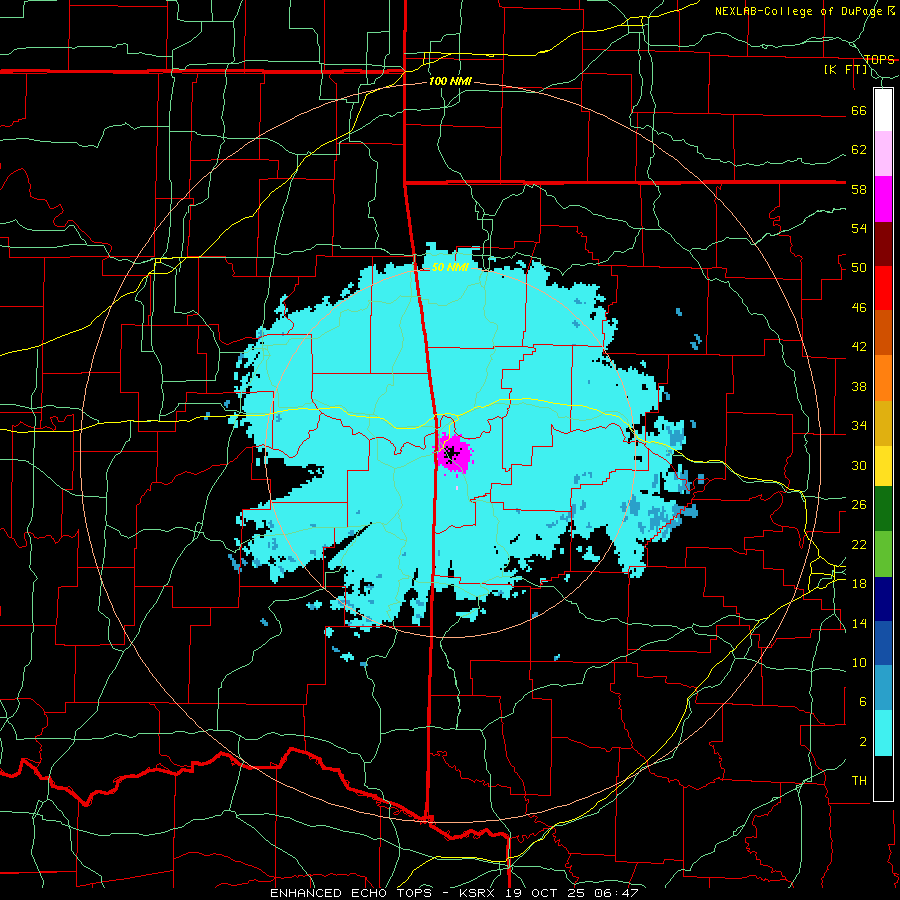The width and height of the screenshot is (900, 900).
Task: Click the legend value 2
Action: pos(863,742)
